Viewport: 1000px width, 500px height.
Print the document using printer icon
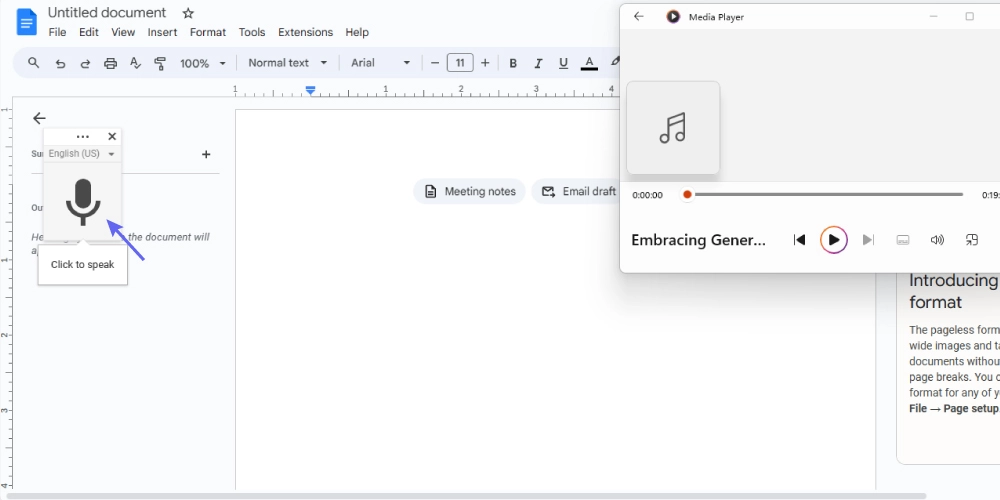pos(110,63)
